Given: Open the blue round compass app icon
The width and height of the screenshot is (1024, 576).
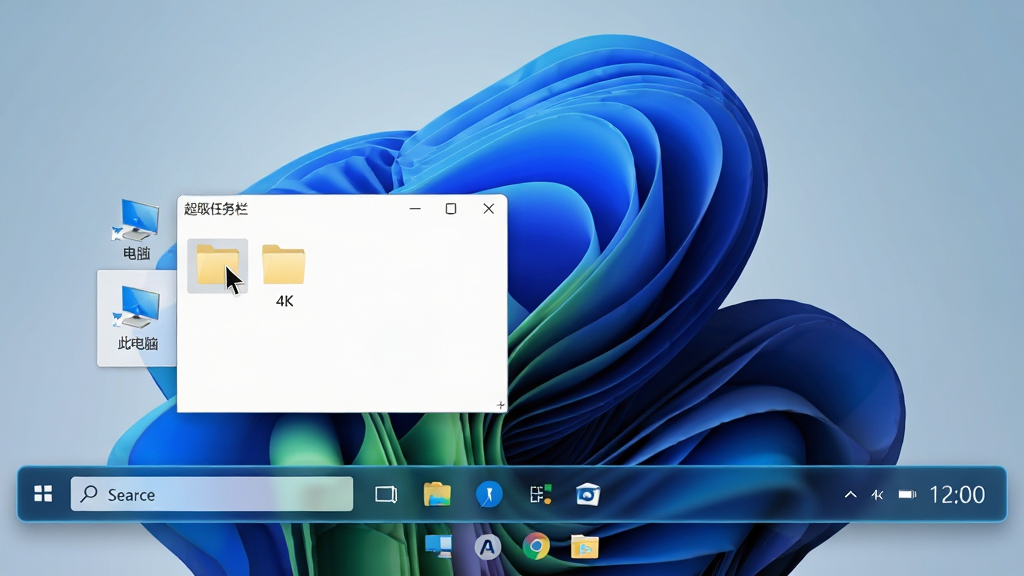Looking at the screenshot, I should coord(489,494).
